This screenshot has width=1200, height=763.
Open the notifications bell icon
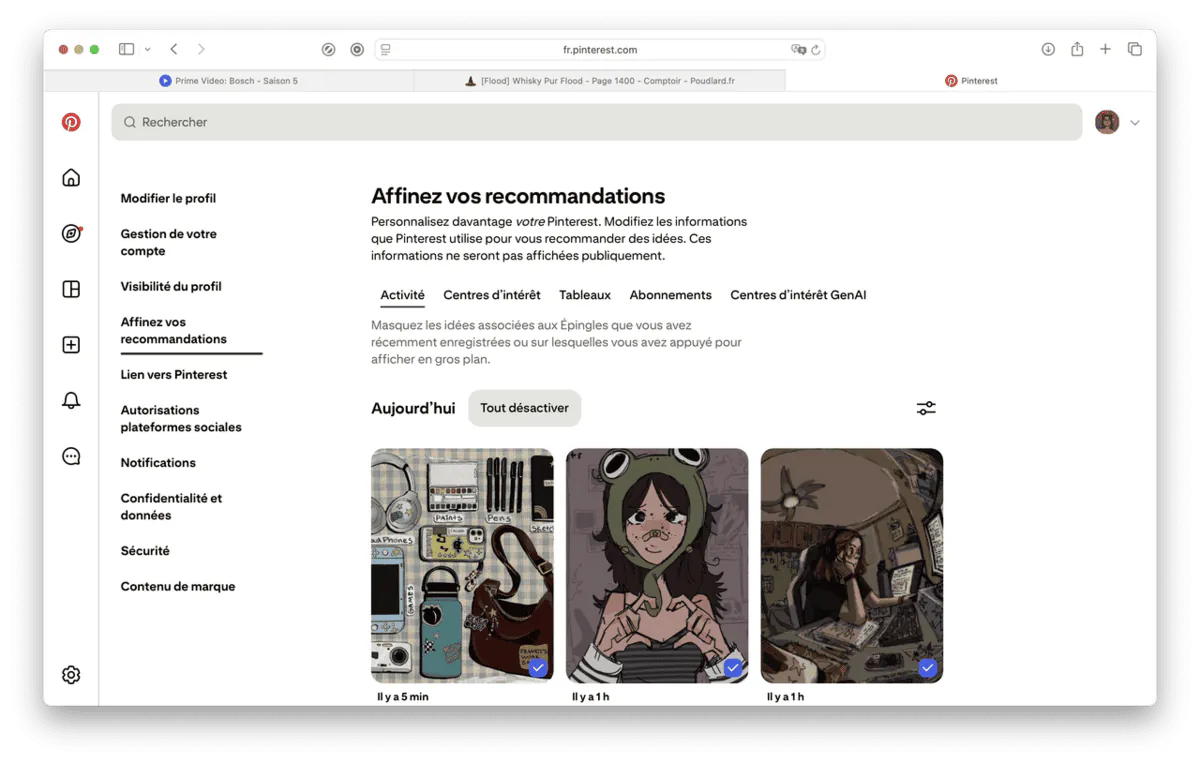tap(71, 400)
